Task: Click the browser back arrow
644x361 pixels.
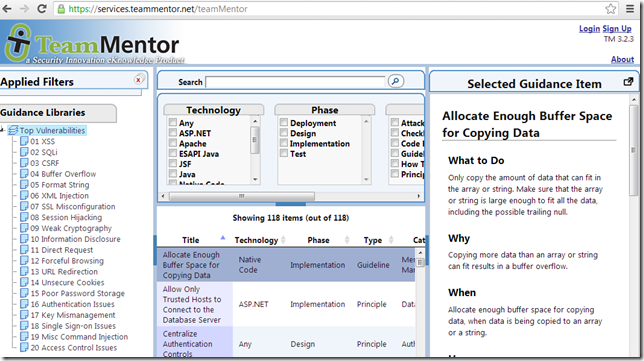Action: pos(7,9)
